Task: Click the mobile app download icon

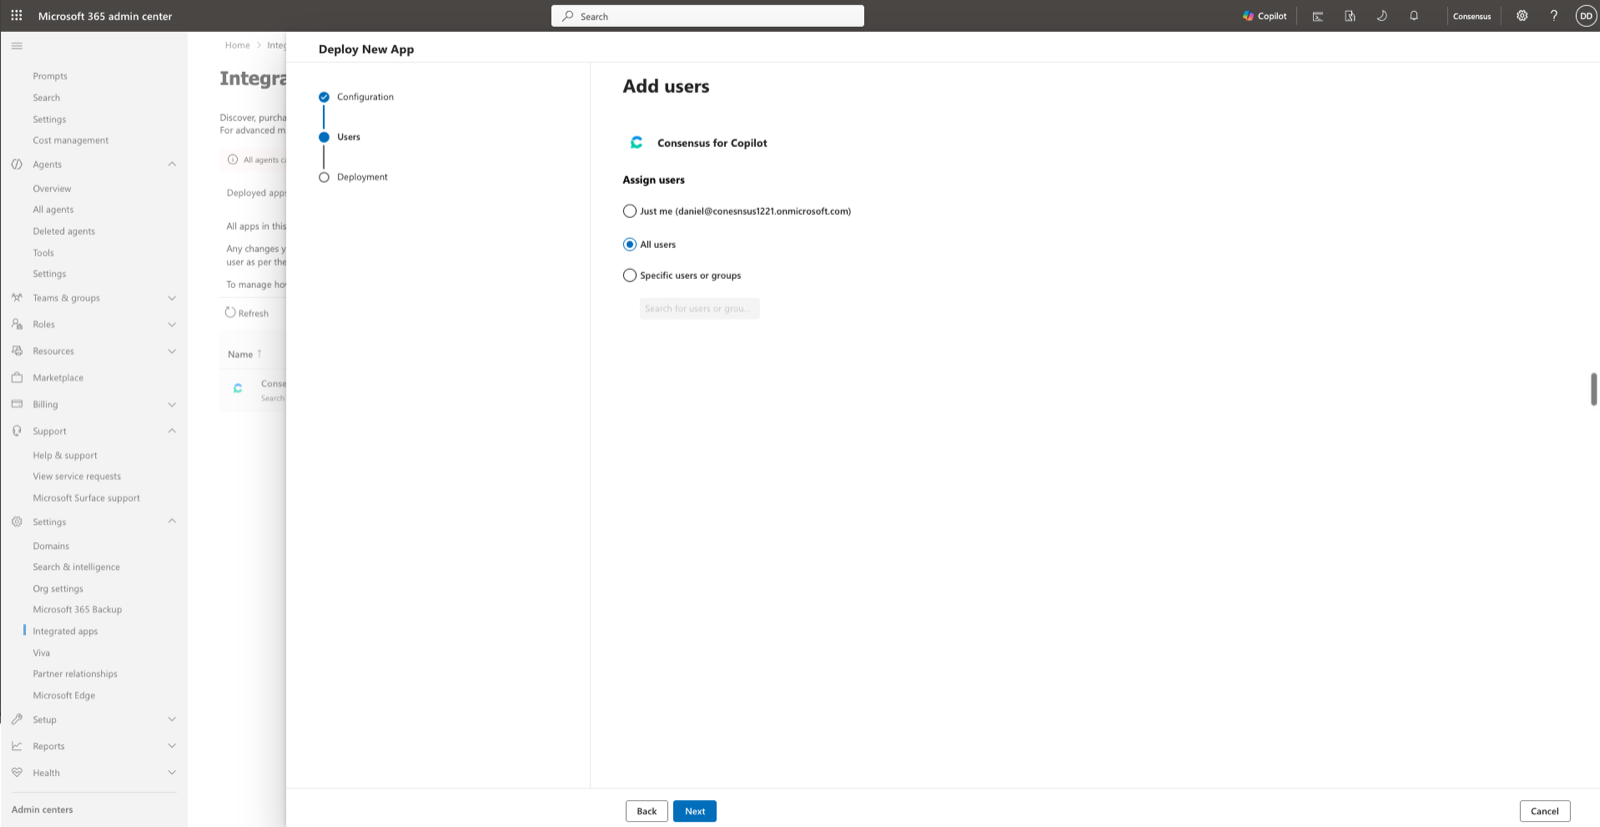Action: coord(1350,16)
